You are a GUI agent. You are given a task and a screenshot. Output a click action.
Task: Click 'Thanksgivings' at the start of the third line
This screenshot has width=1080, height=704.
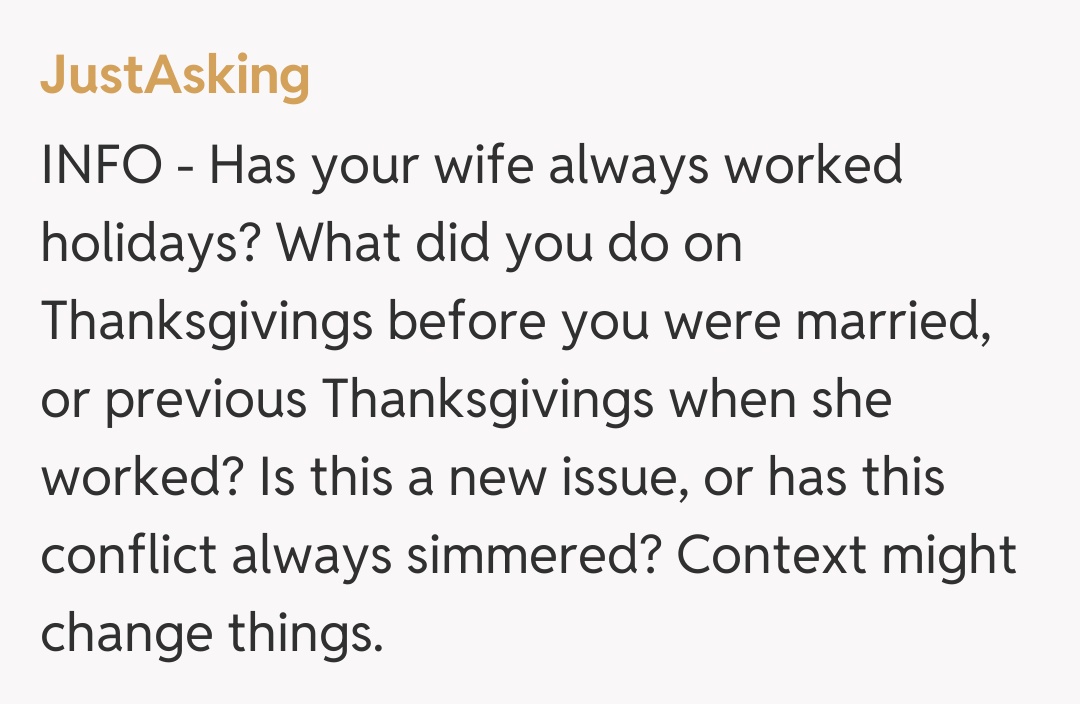[x=208, y=323]
